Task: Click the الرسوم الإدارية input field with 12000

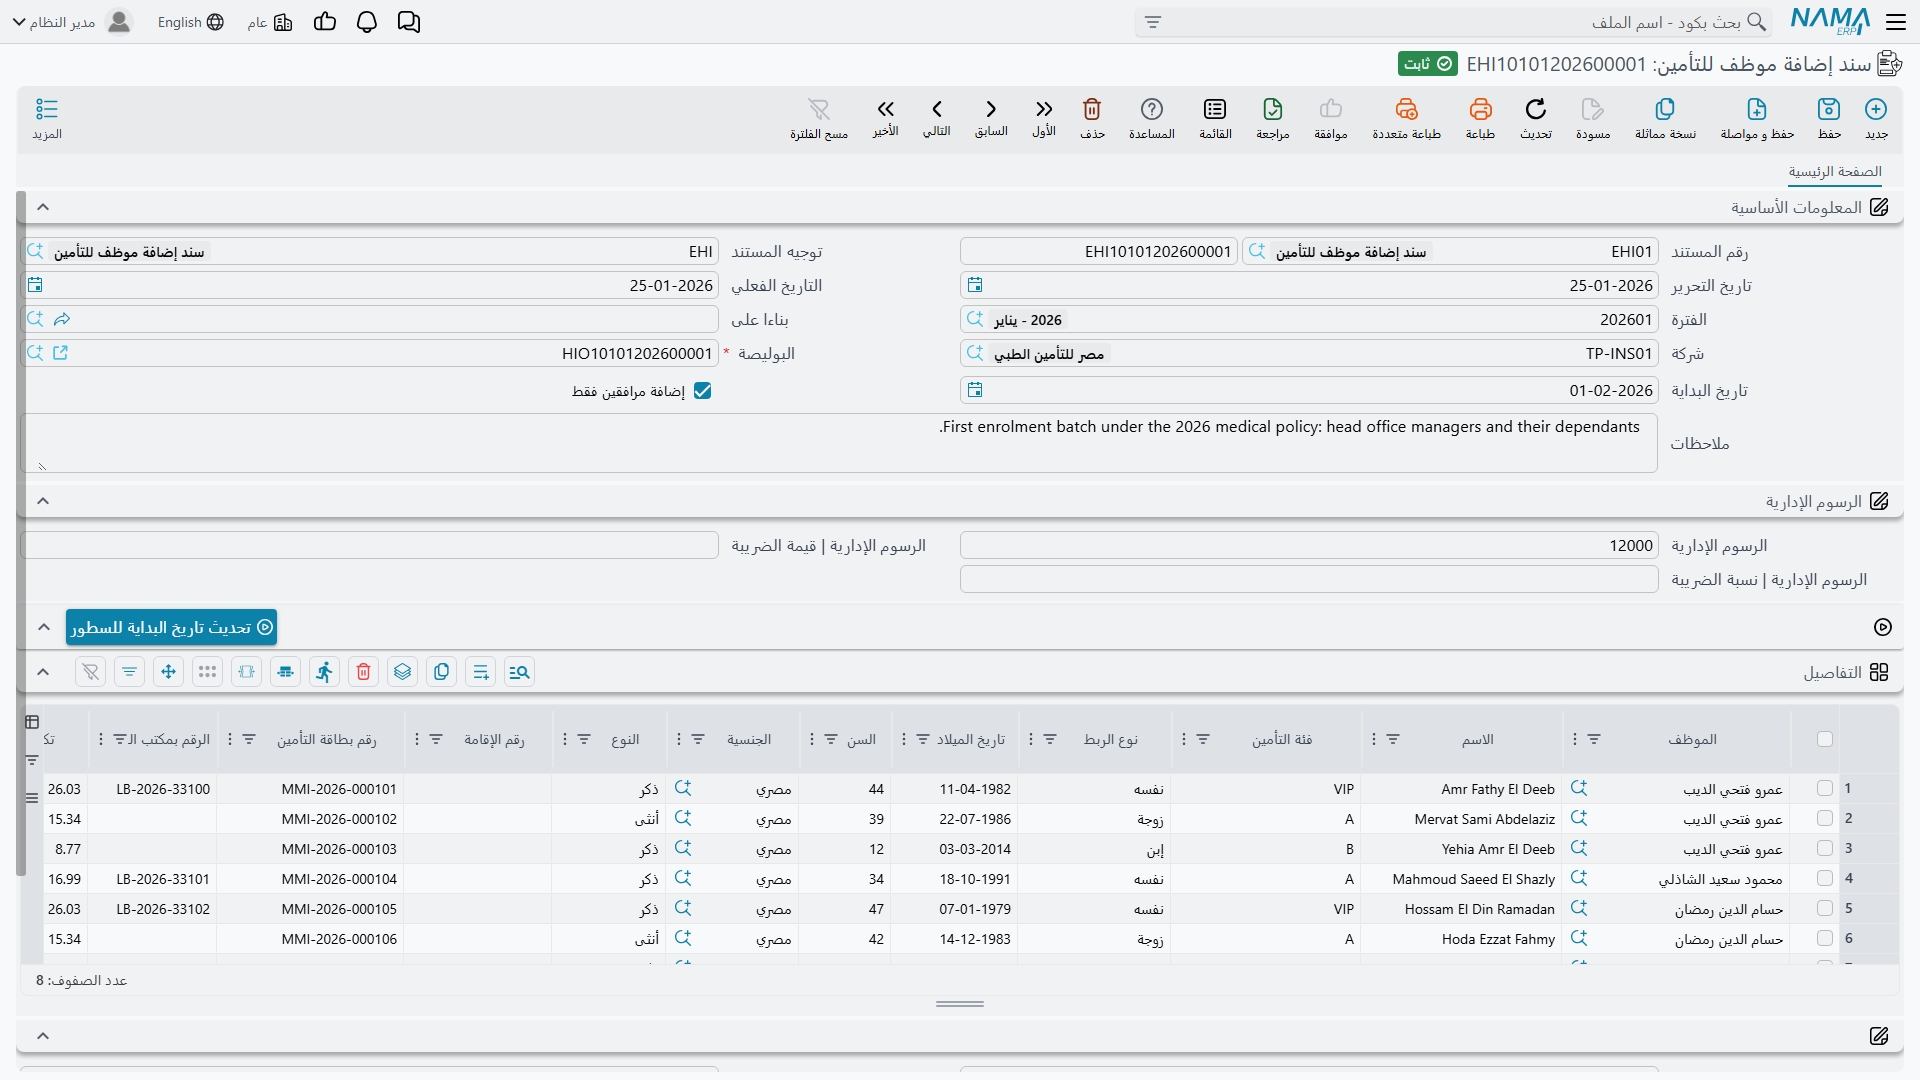Action: coord(1308,546)
